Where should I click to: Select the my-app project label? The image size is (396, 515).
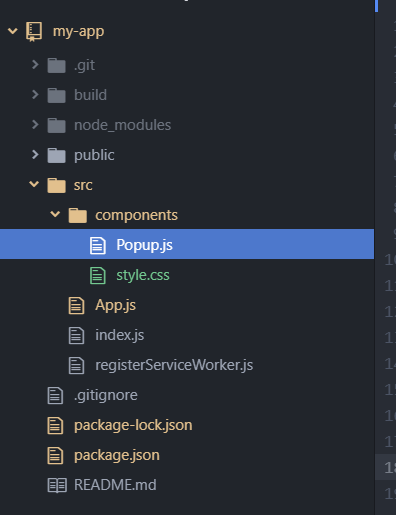pos(78,32)
